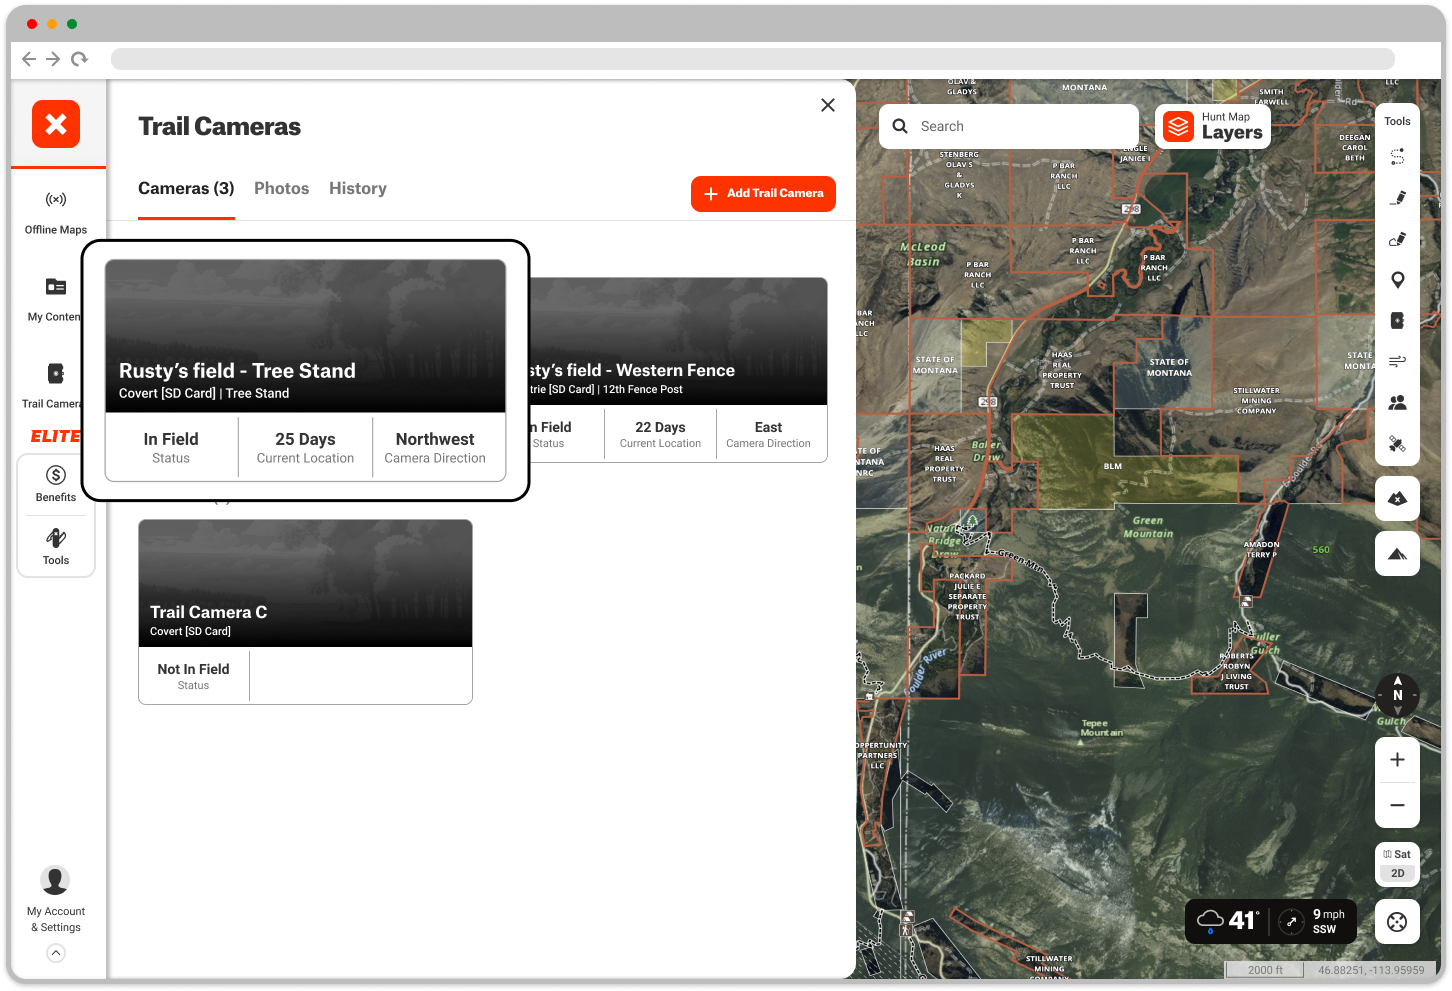Click the north compass button
Screen dimensions: 1452x991
1397,694
